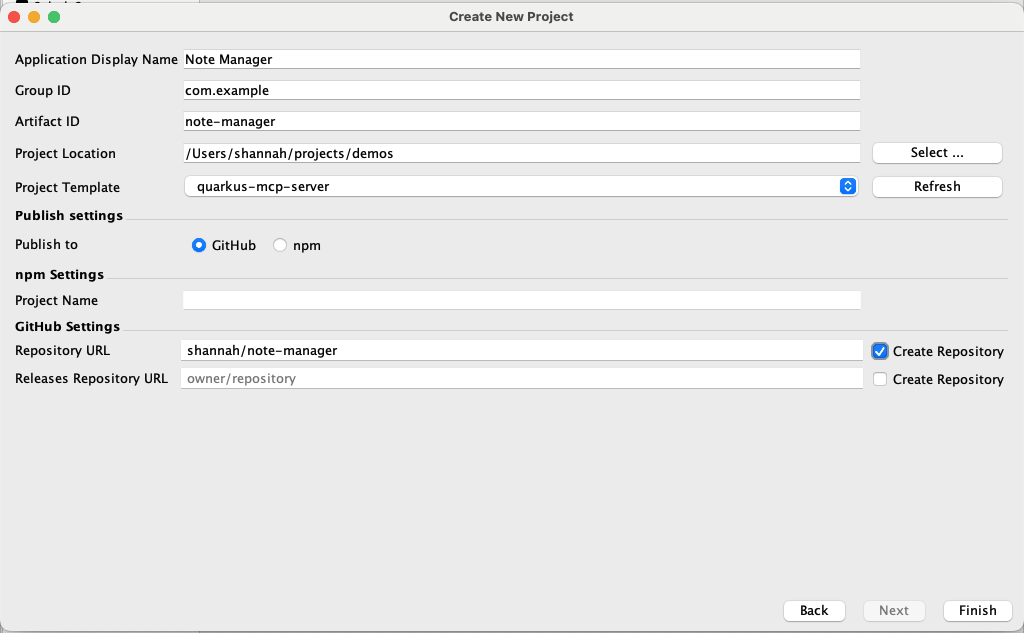Click the Group ID label

click(42, 90)
